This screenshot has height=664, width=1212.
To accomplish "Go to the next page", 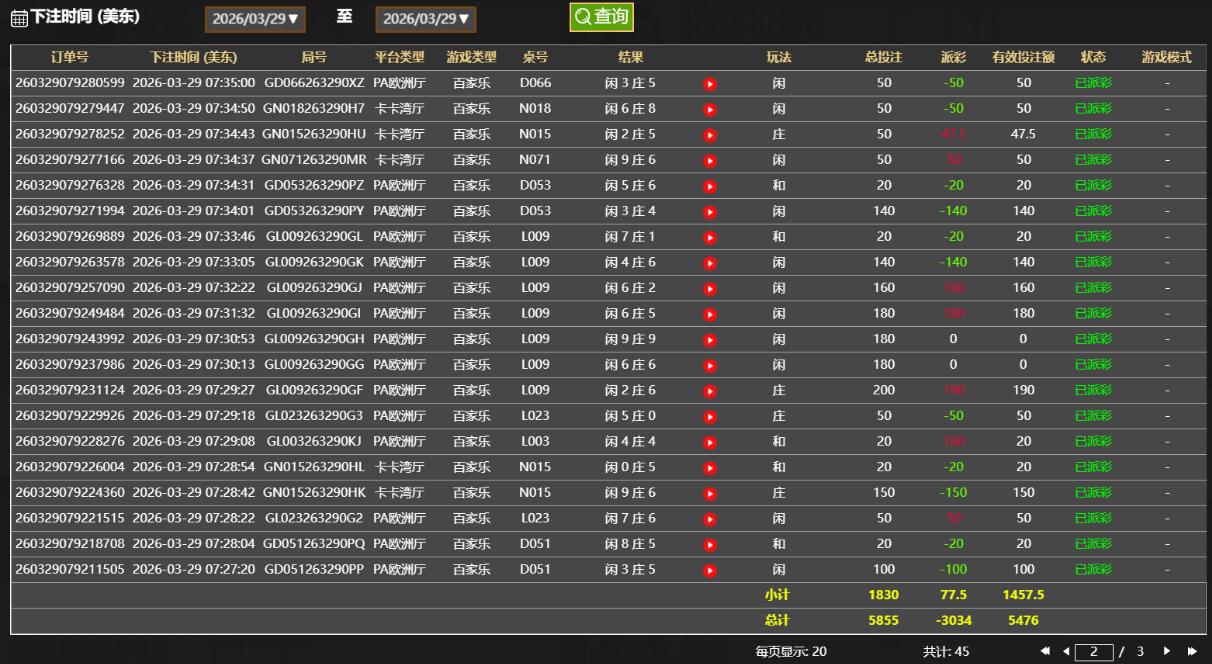I will click(1166, 651).
